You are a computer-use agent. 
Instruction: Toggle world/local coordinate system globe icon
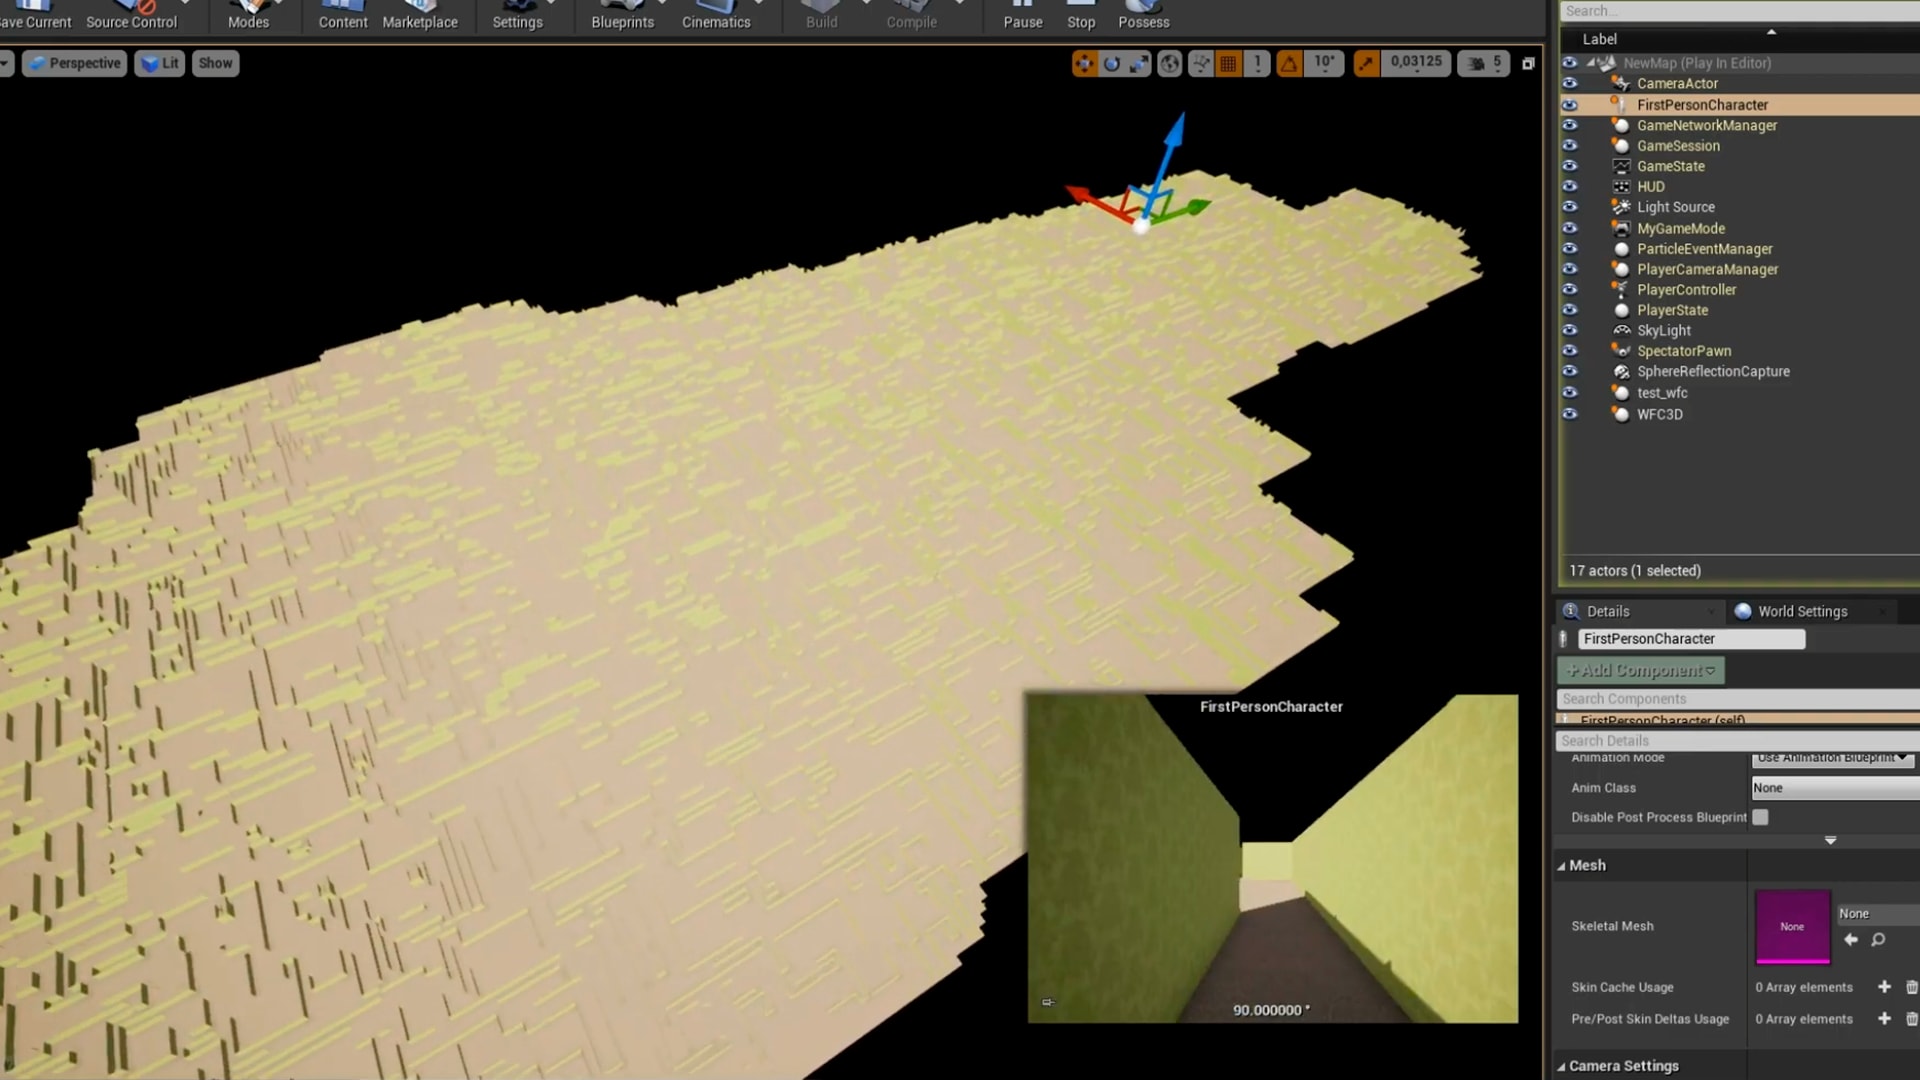[1169, 64]
